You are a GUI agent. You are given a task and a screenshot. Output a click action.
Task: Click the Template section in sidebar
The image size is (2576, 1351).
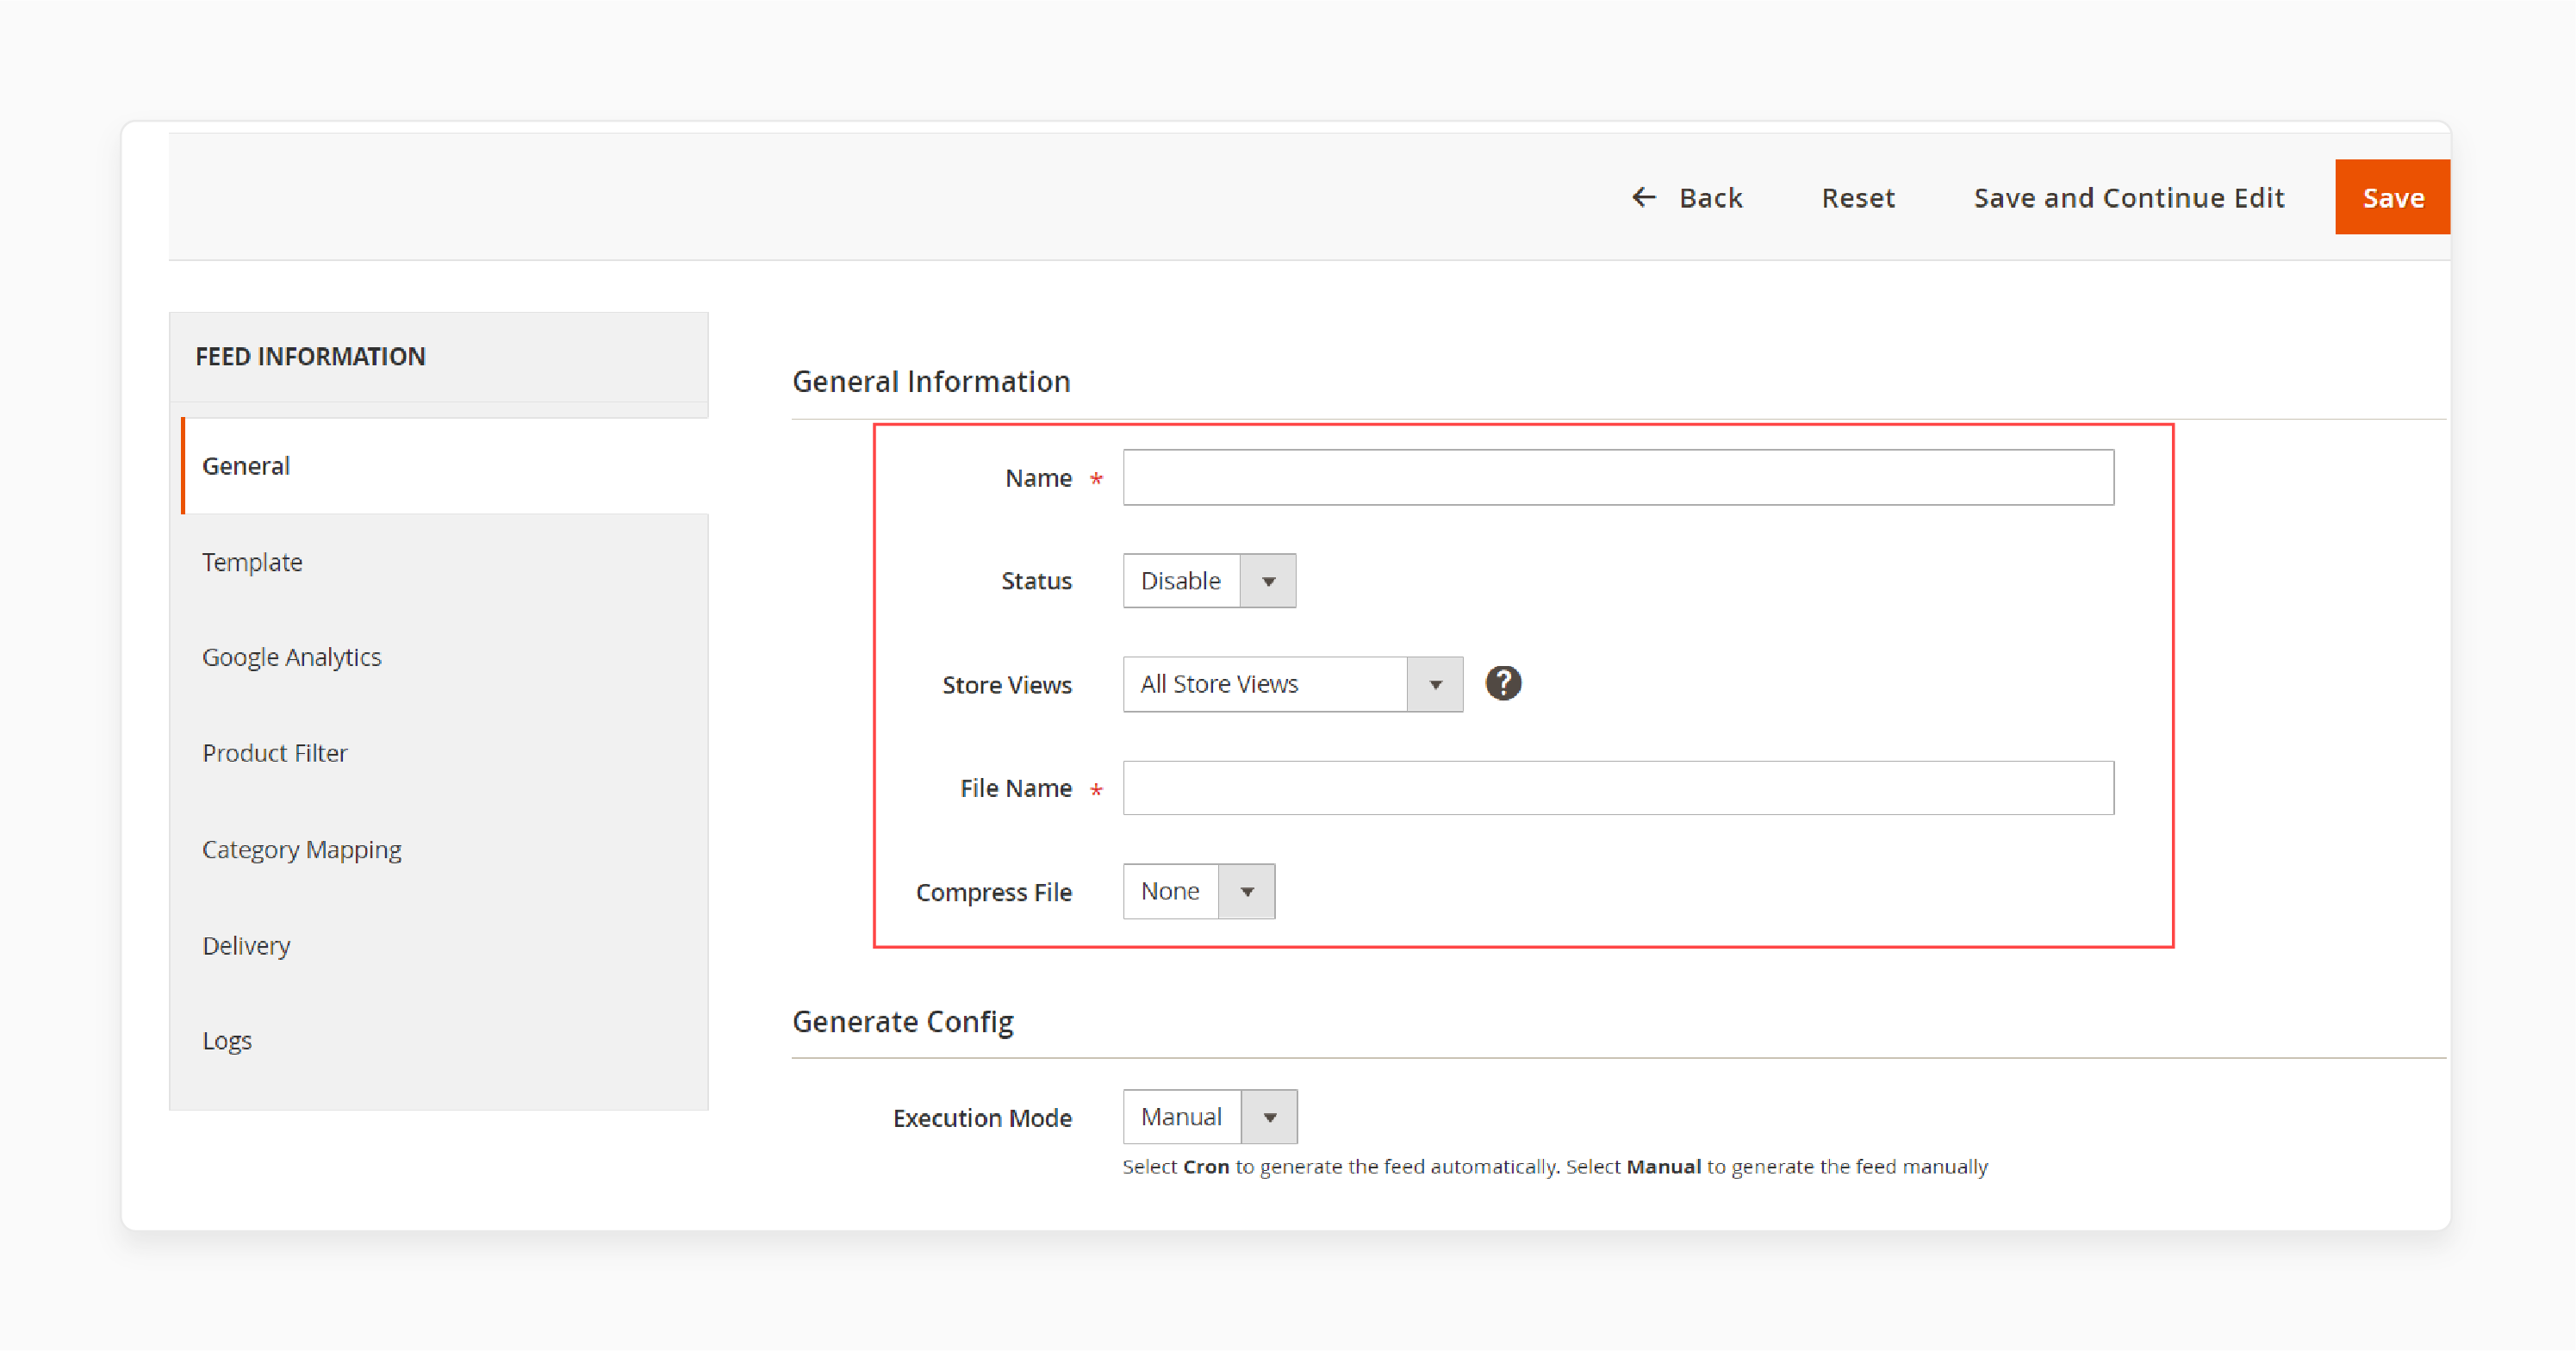click(x=251, y=561)
